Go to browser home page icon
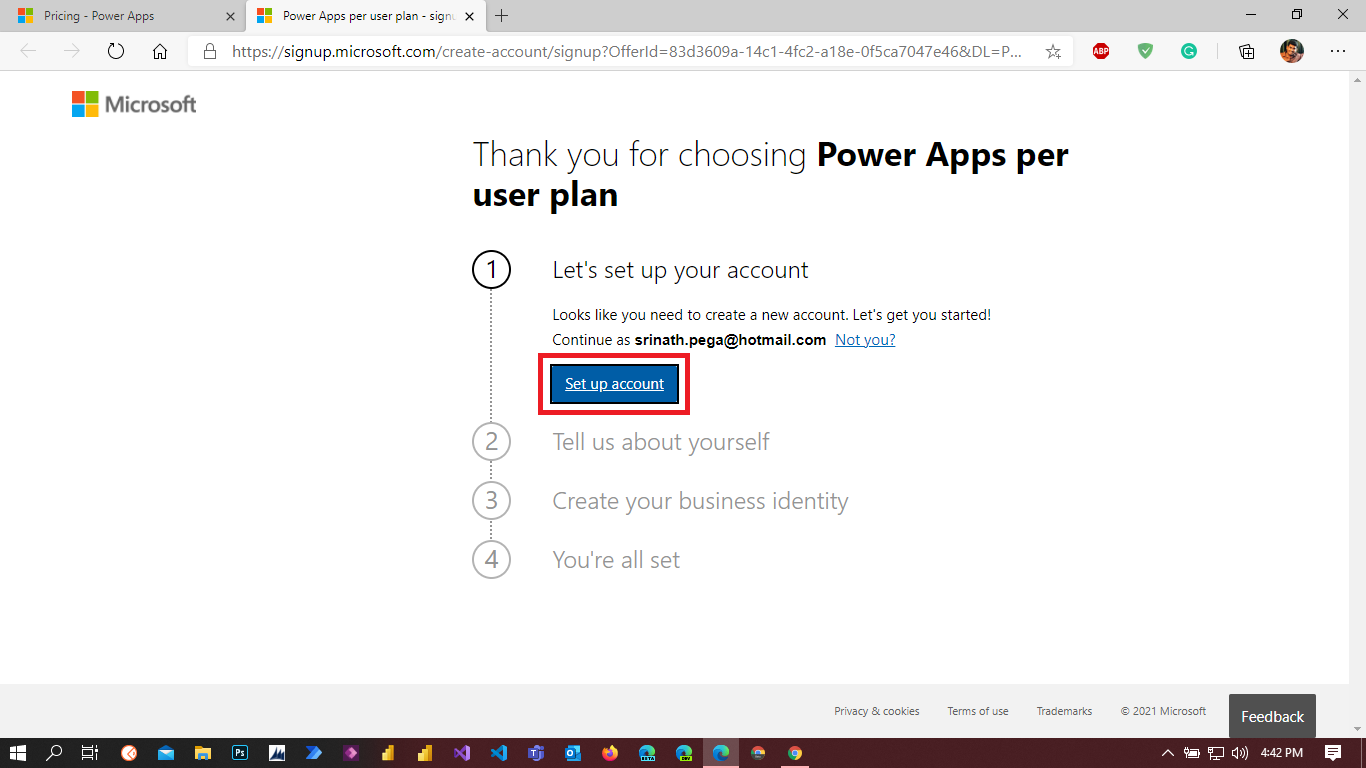 click(x=160, y=52)
